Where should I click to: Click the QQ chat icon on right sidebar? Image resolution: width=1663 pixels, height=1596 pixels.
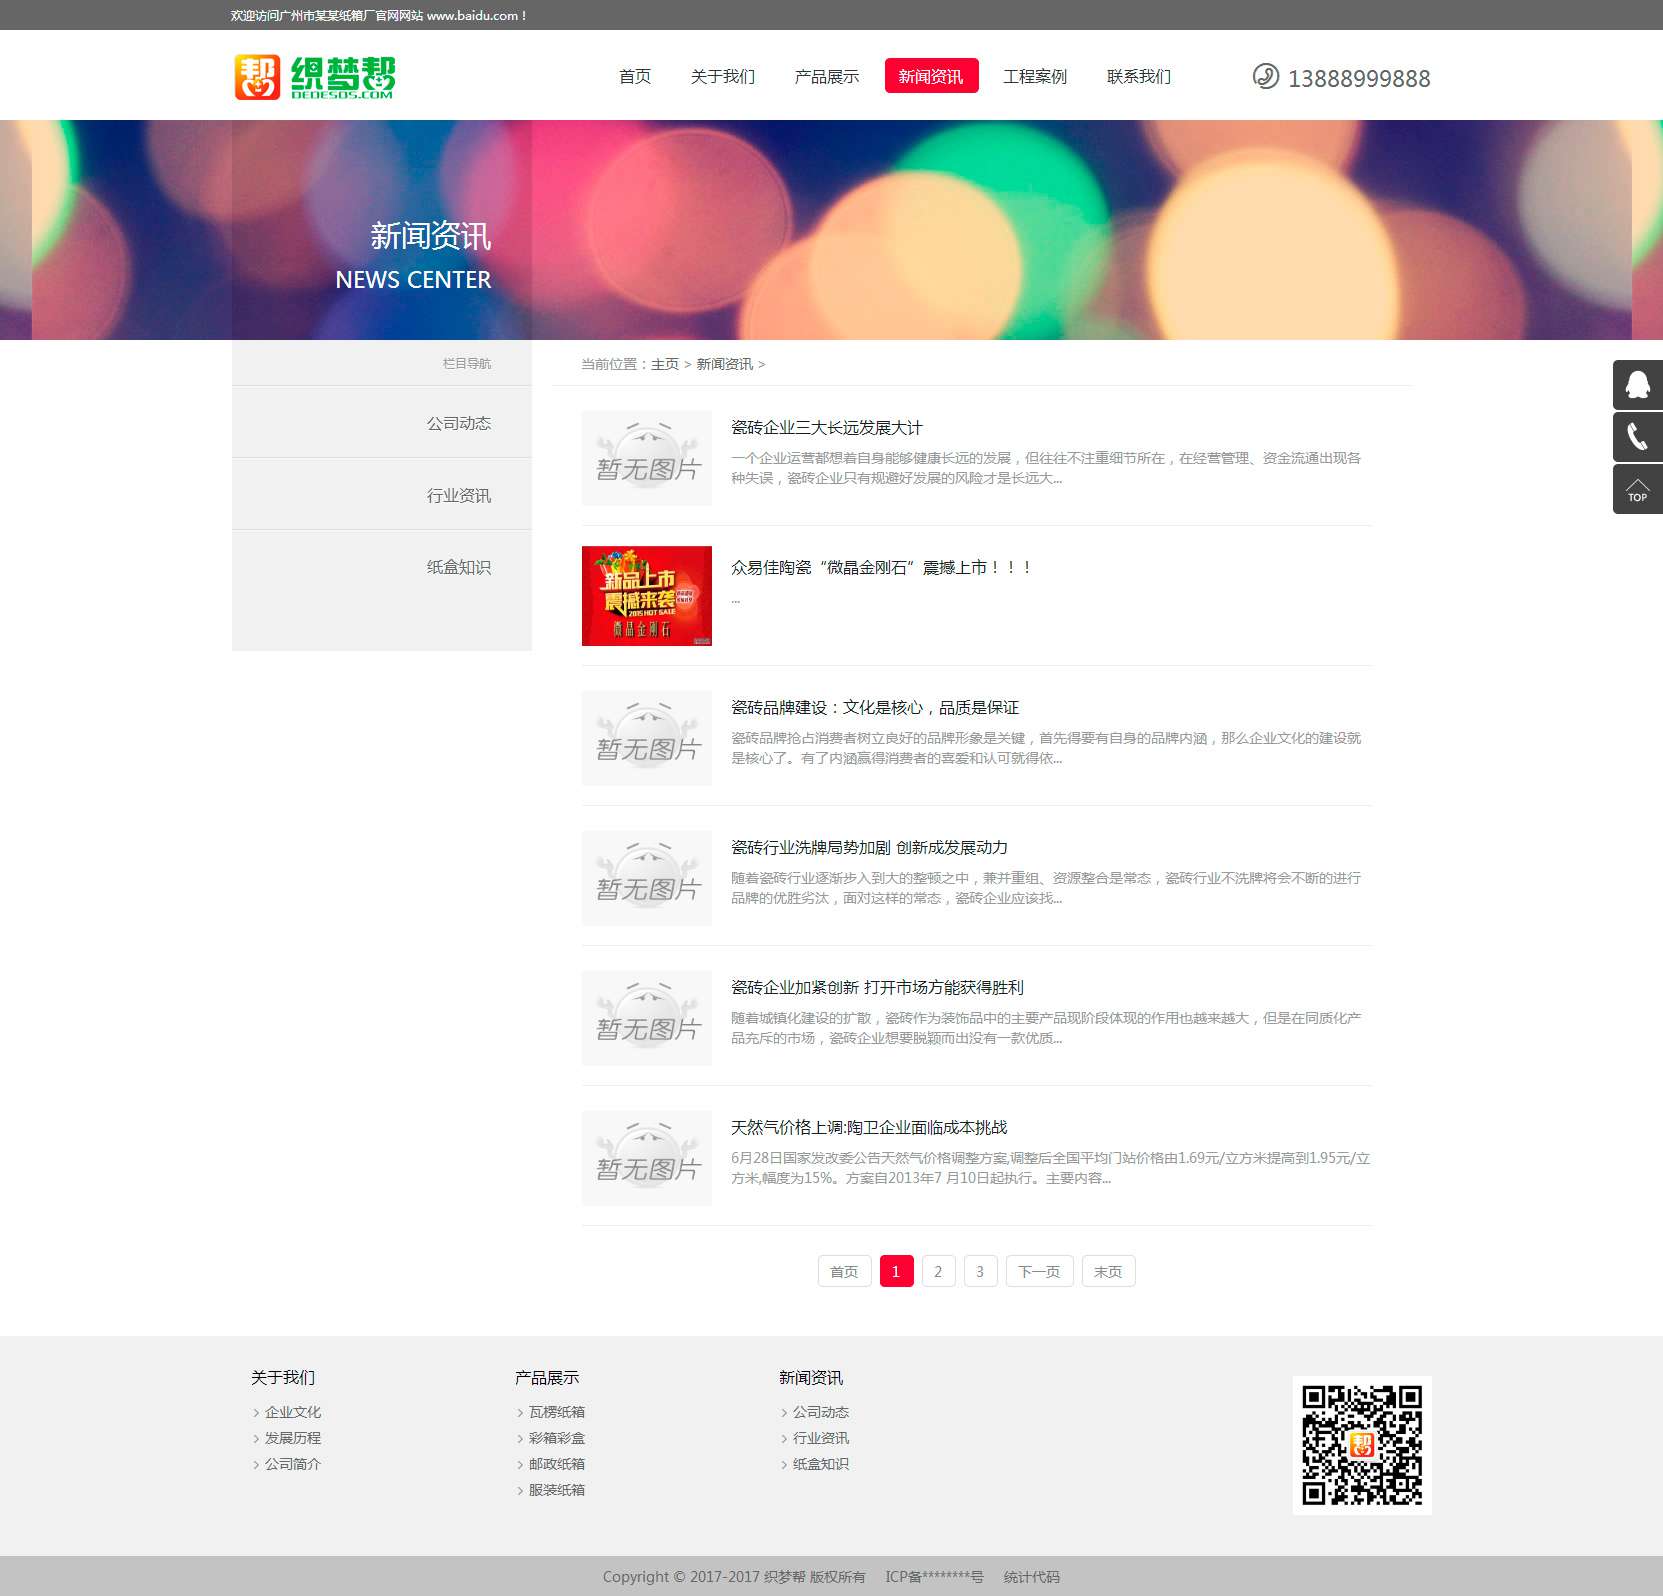pos(1637,385)
